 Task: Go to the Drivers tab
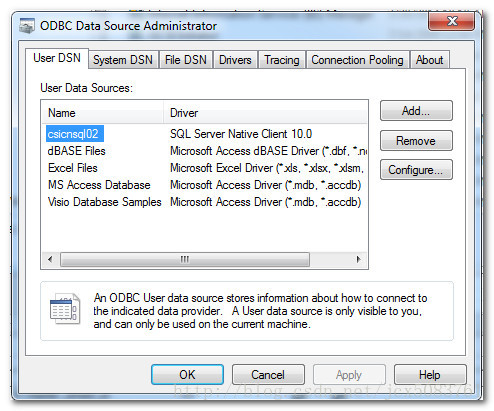click(x=235, y=60)
